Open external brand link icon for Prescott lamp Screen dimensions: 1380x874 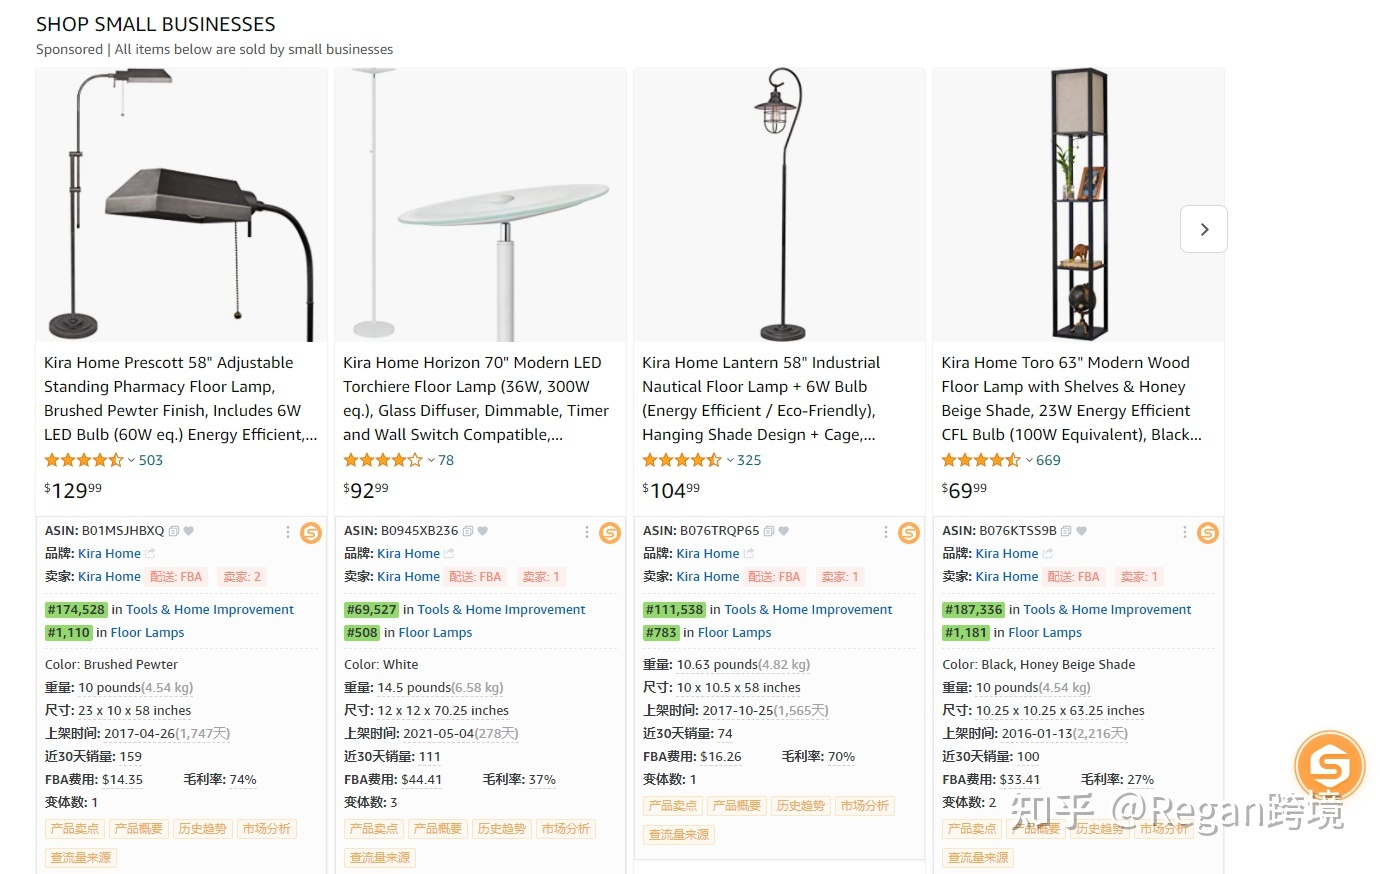coord(150,554)
